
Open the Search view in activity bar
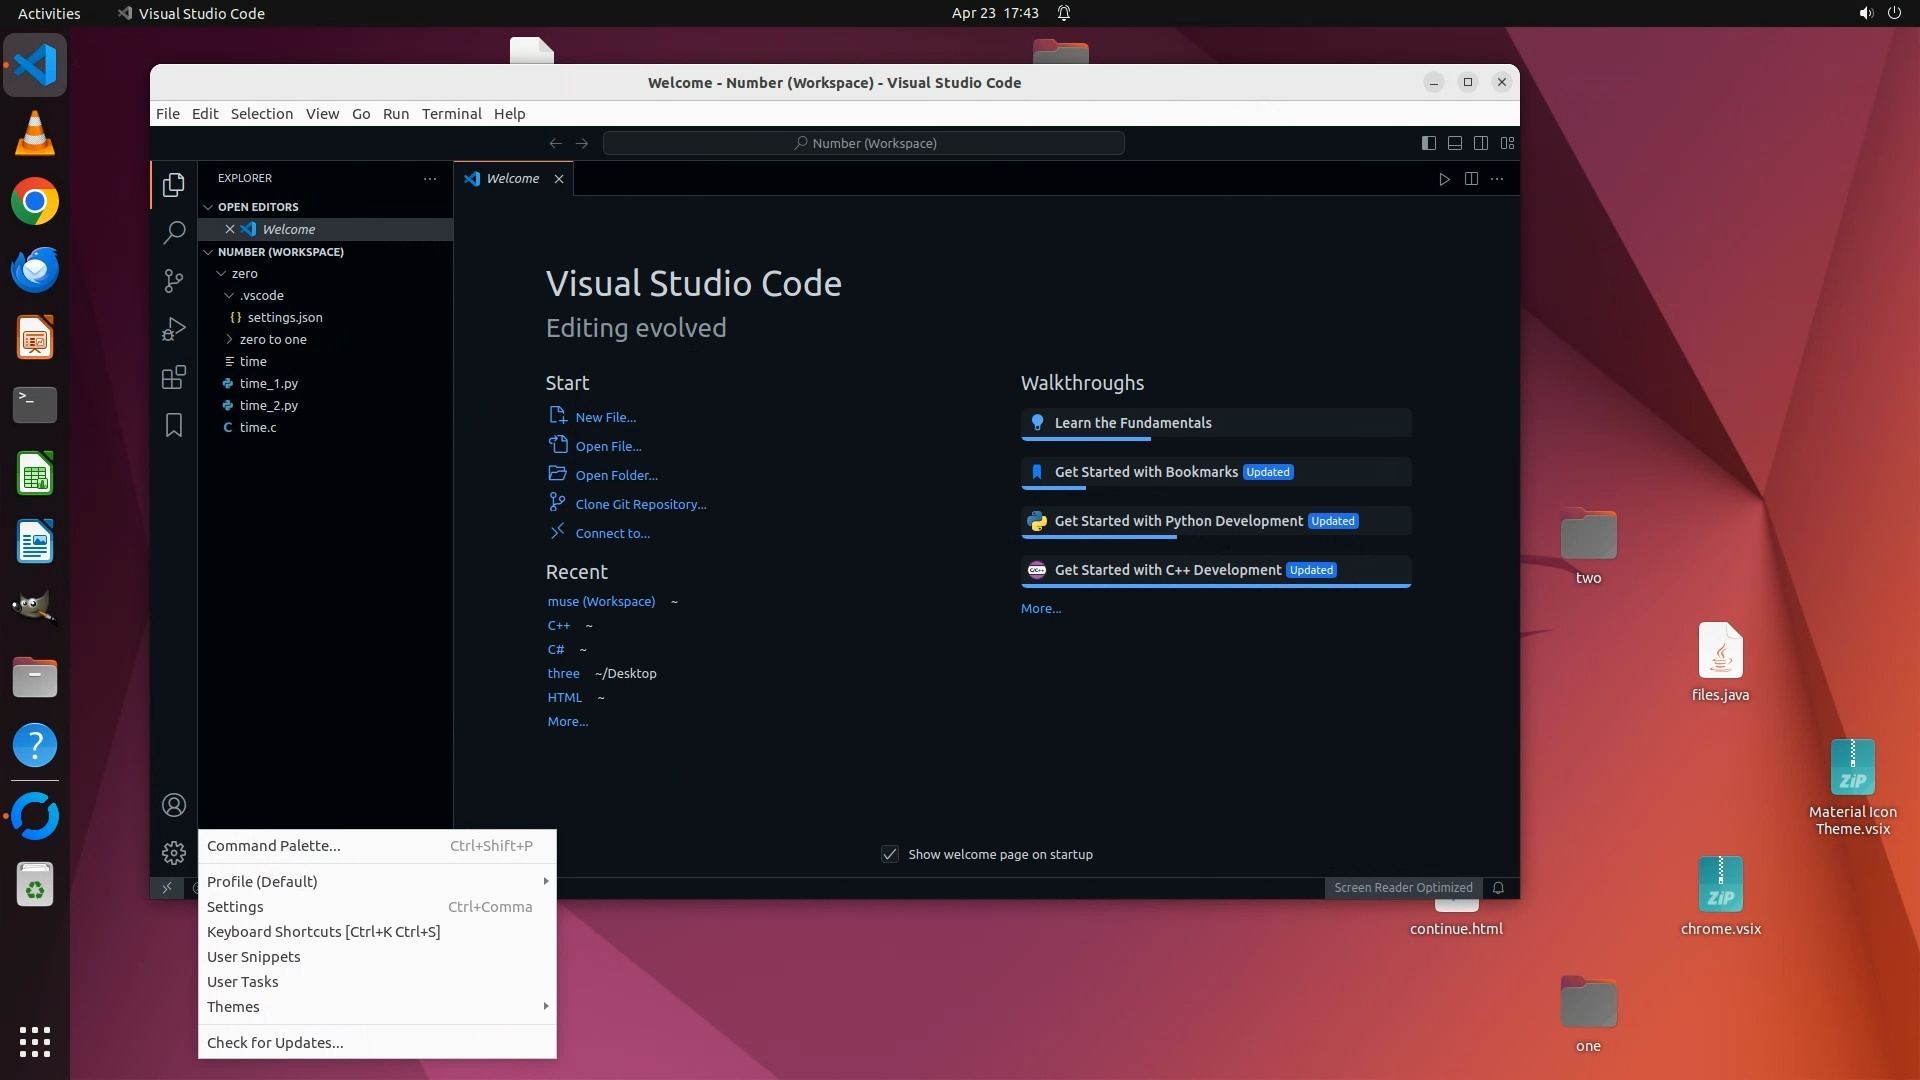click(174, 233)
